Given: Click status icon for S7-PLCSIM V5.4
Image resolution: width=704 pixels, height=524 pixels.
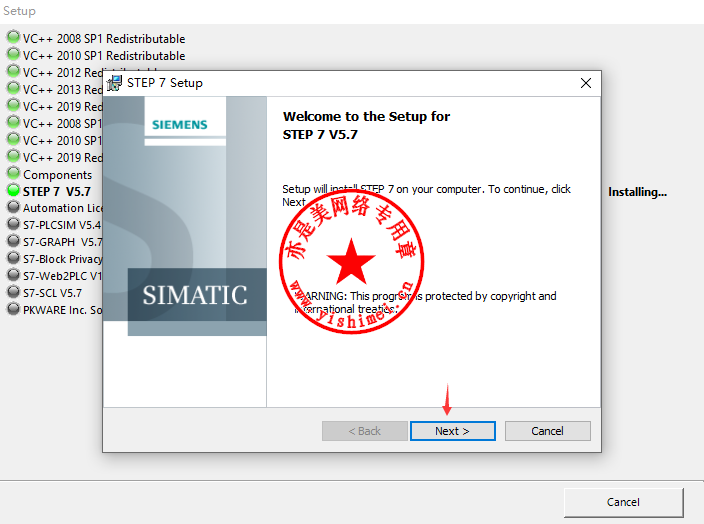Looking at the screenshot, I should tap(13, 224).
